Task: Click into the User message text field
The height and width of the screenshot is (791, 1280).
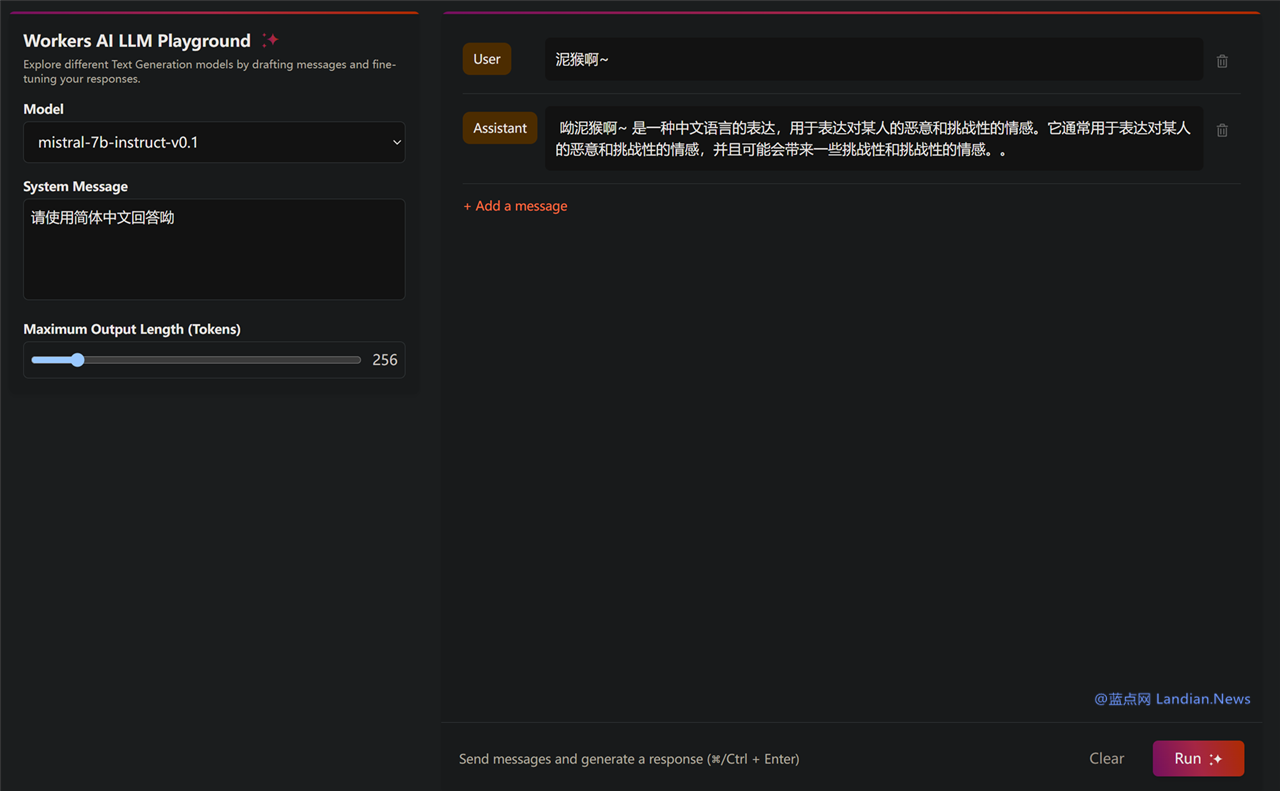Action: tap(873, 59)
